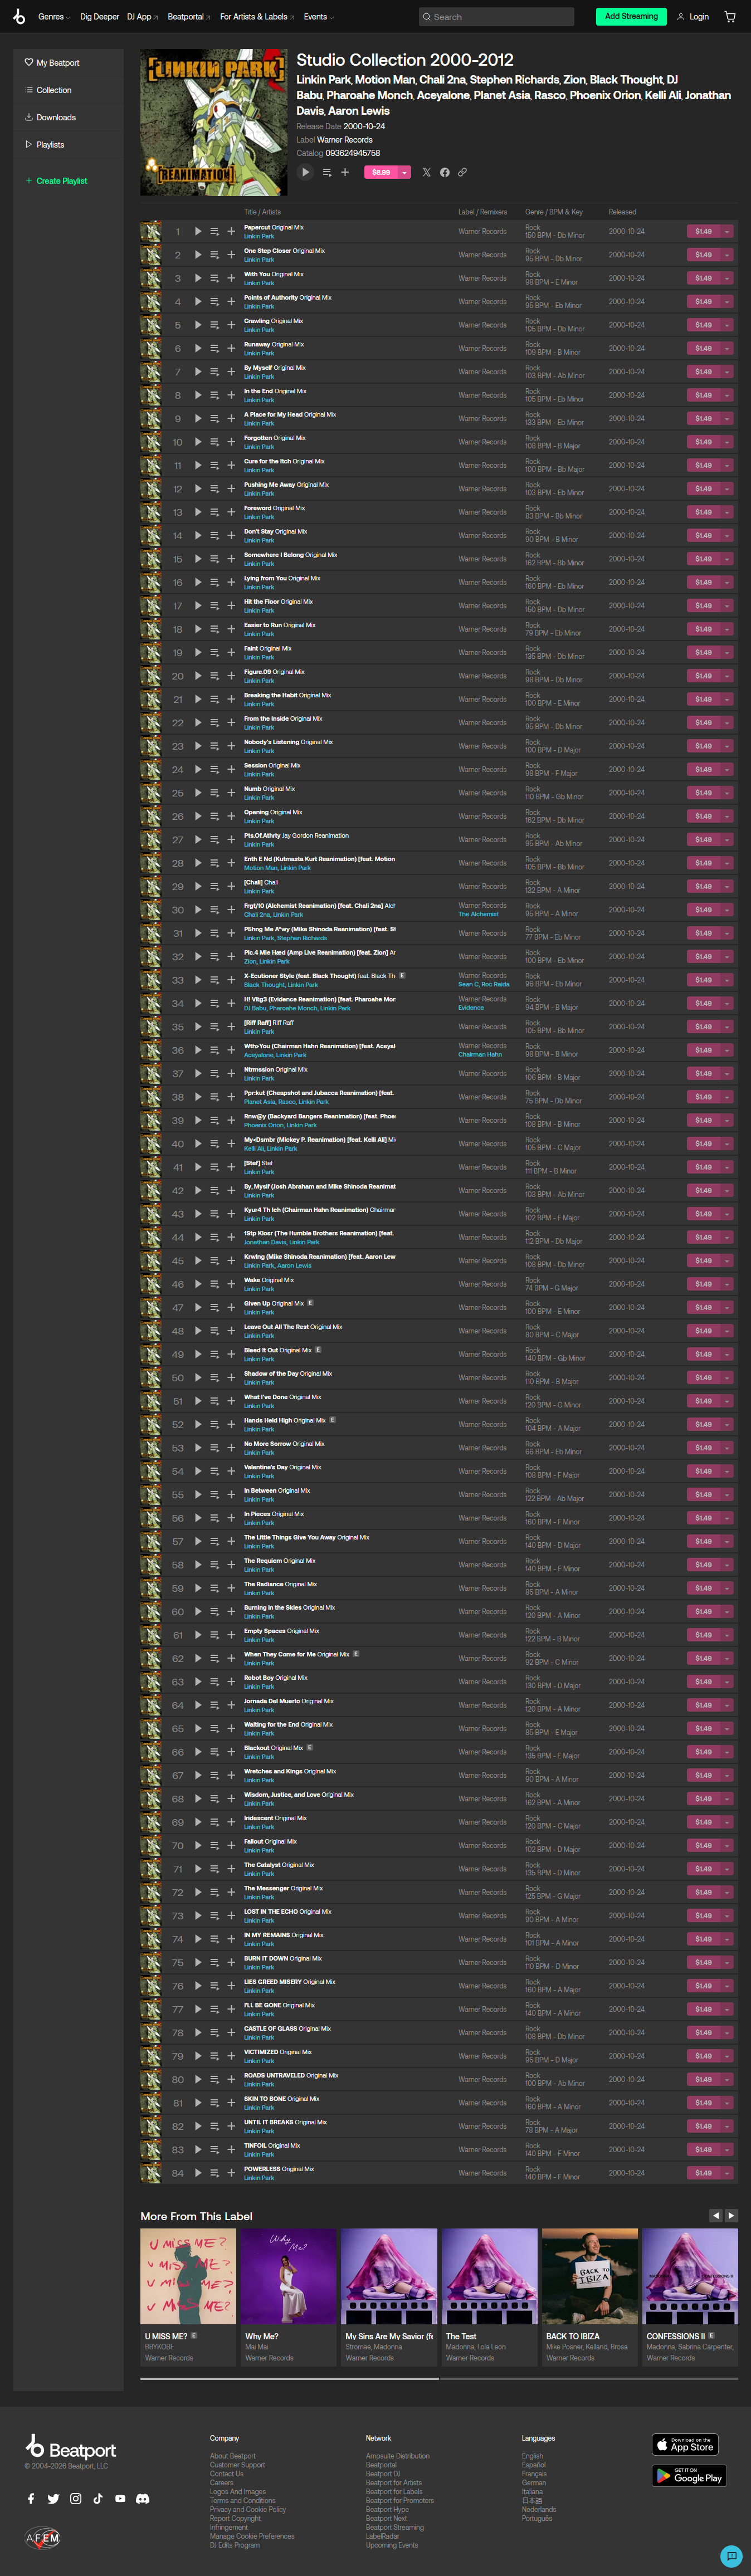Add the whole release to a playlist
The image size is (751, 2576).
tap(345, 172)
